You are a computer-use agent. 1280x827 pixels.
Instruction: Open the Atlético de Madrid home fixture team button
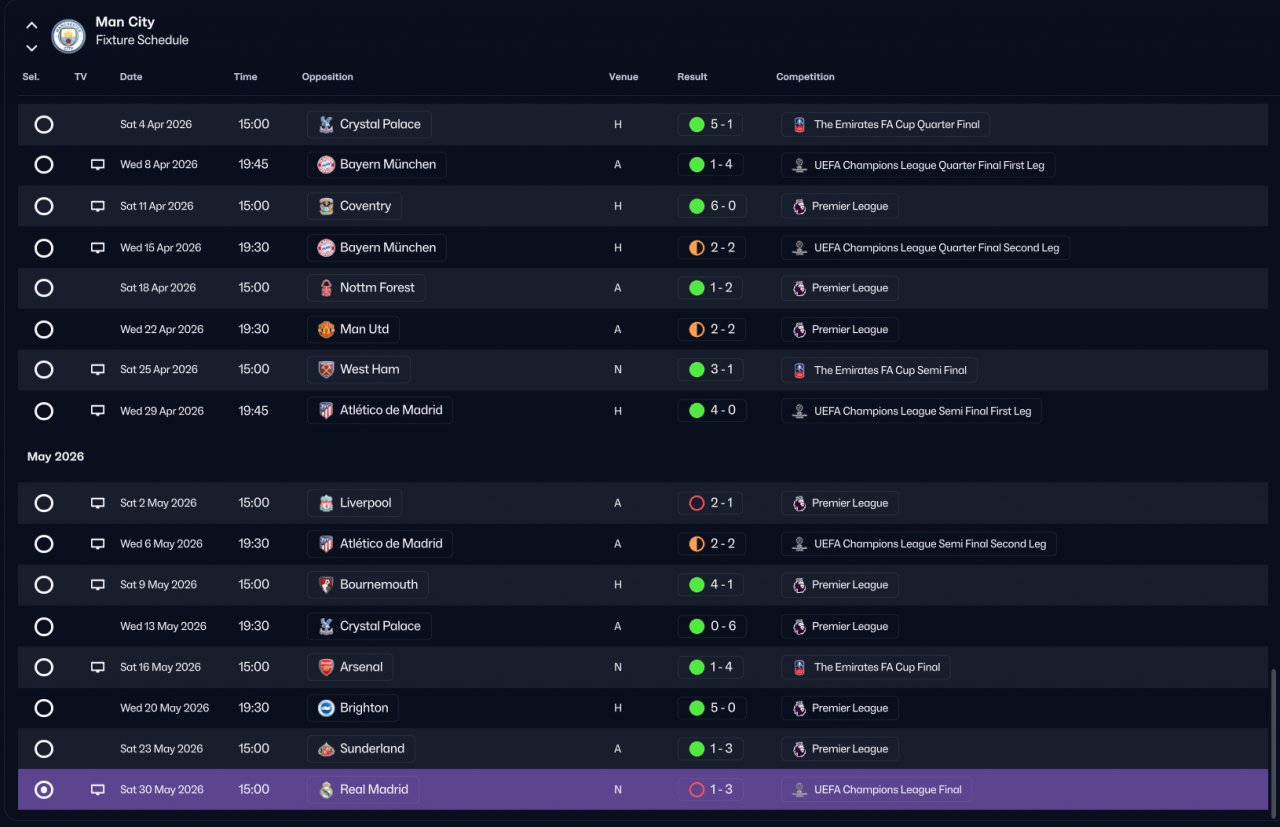(380, 411)
